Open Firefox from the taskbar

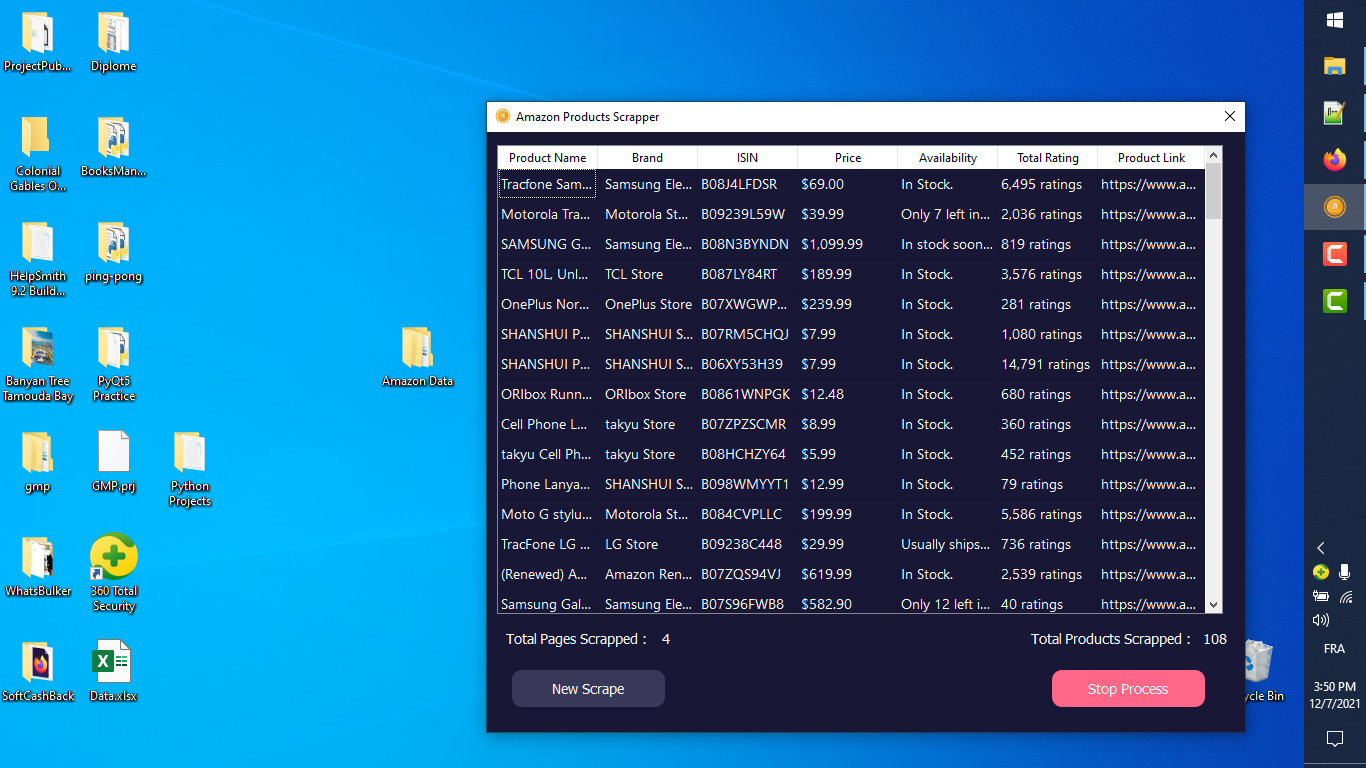[x=1335, y=160]
